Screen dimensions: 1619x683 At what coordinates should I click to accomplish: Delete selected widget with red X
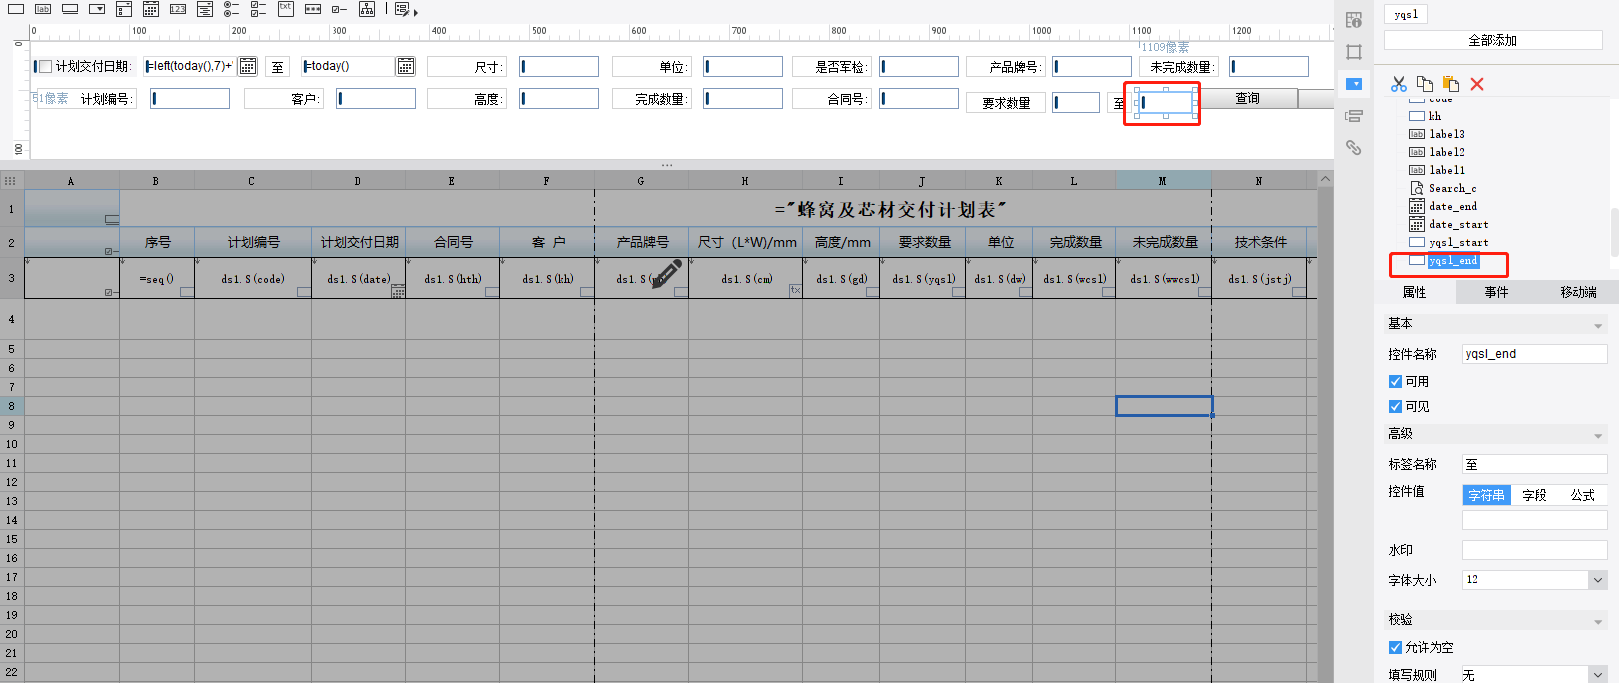click(x=1477, y=84)
